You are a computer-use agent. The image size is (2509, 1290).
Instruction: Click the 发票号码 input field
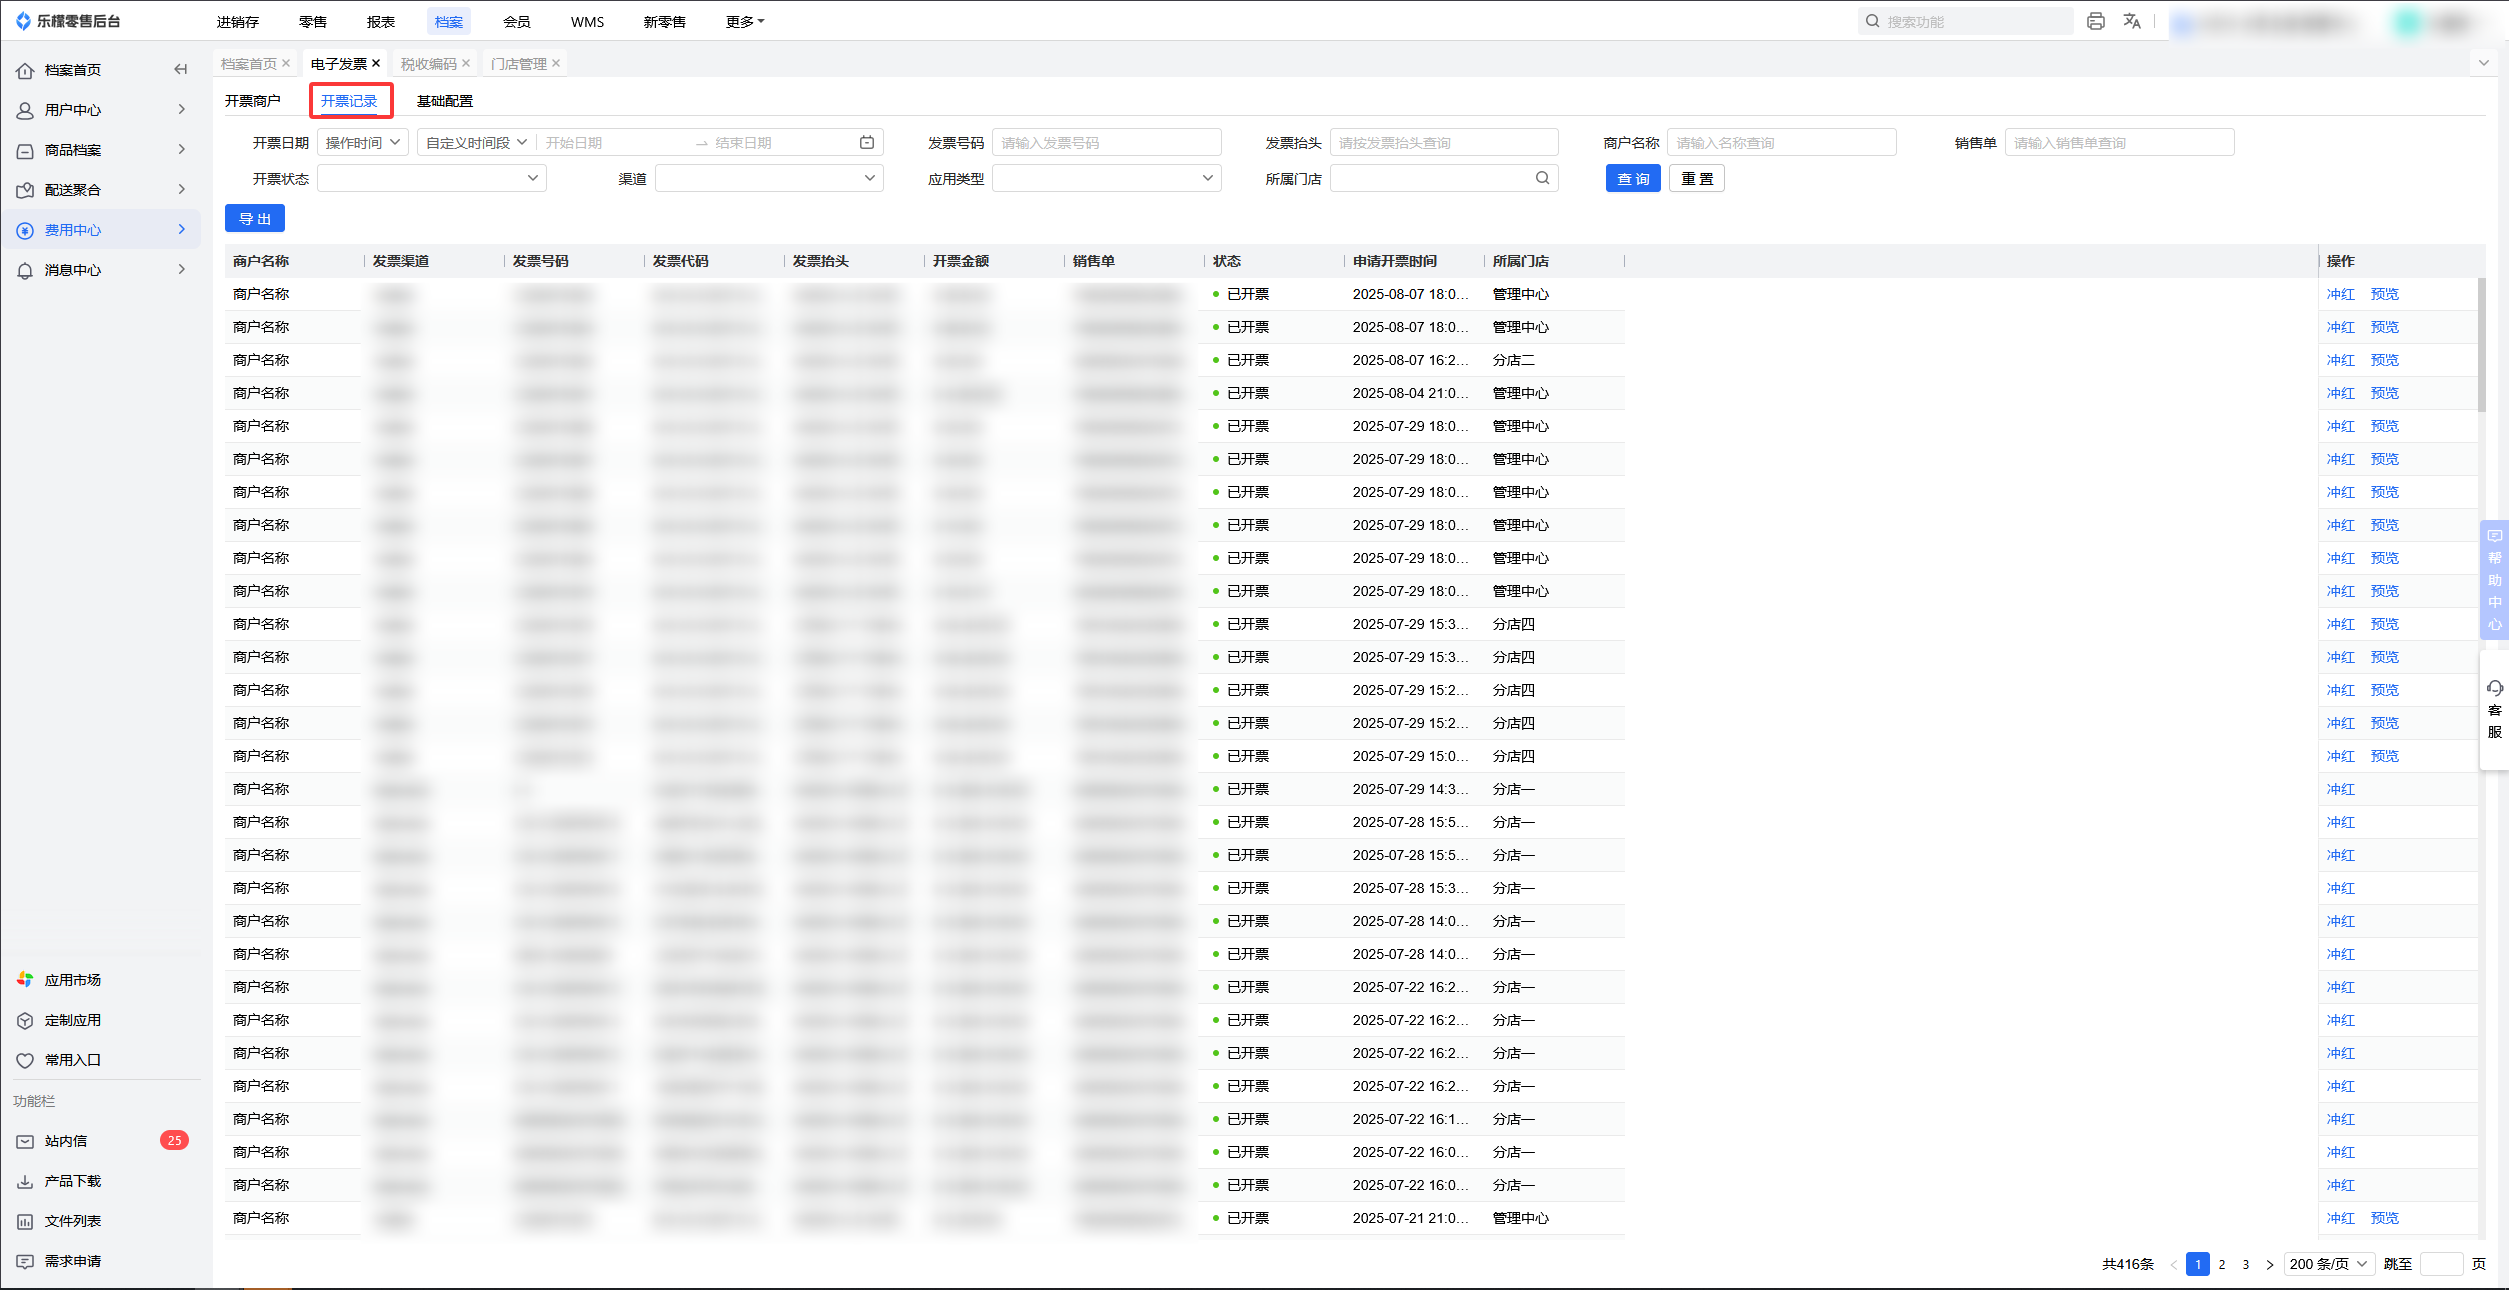tap(1106, 143)
